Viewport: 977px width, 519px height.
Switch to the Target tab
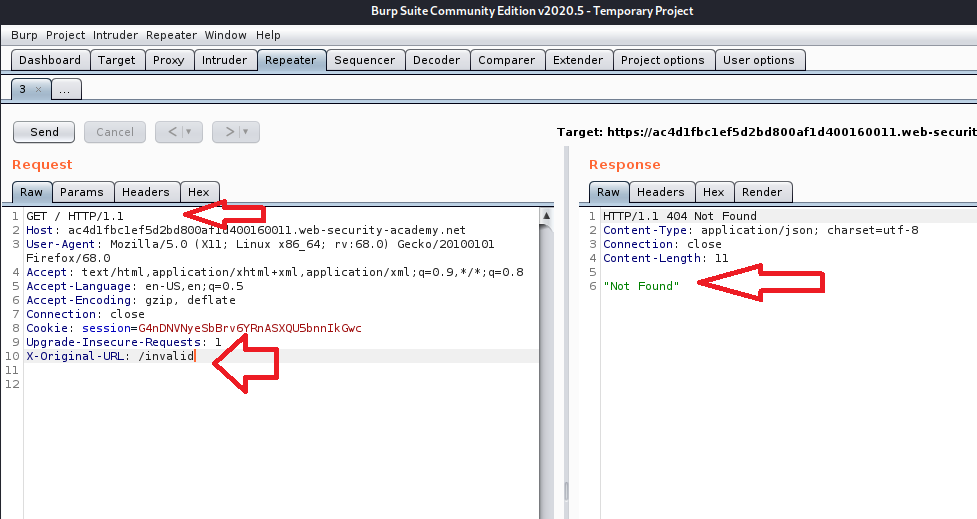(117, 60)
